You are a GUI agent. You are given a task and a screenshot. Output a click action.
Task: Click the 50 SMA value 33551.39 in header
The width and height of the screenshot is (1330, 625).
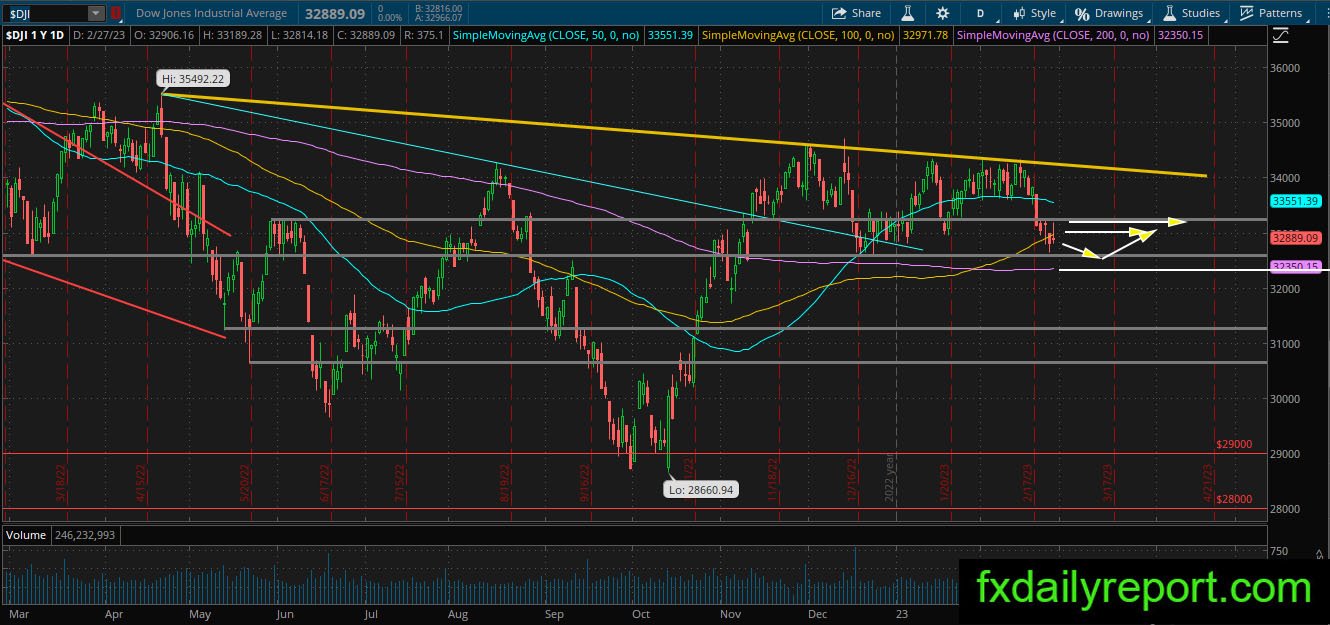click(670, 34)
